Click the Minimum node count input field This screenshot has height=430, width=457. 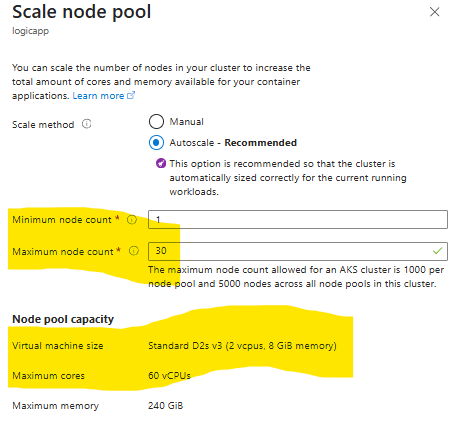(298, 219)
